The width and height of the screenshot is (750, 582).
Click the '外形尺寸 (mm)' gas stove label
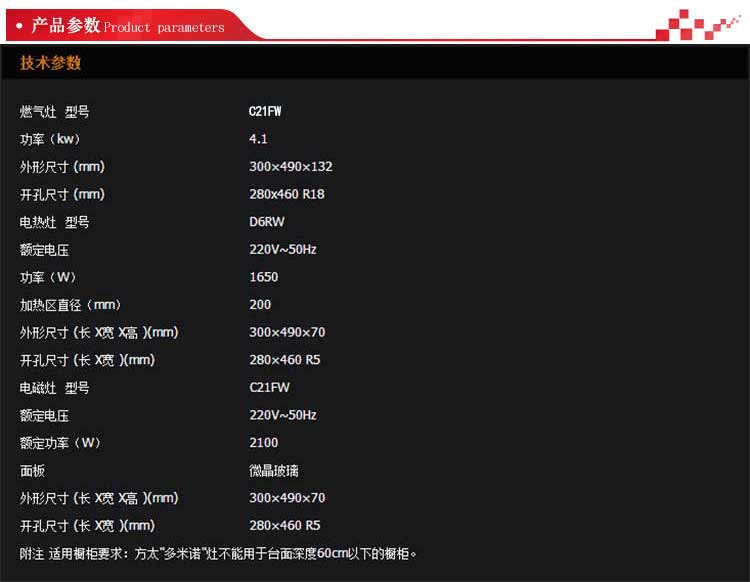tap(62, 167)
